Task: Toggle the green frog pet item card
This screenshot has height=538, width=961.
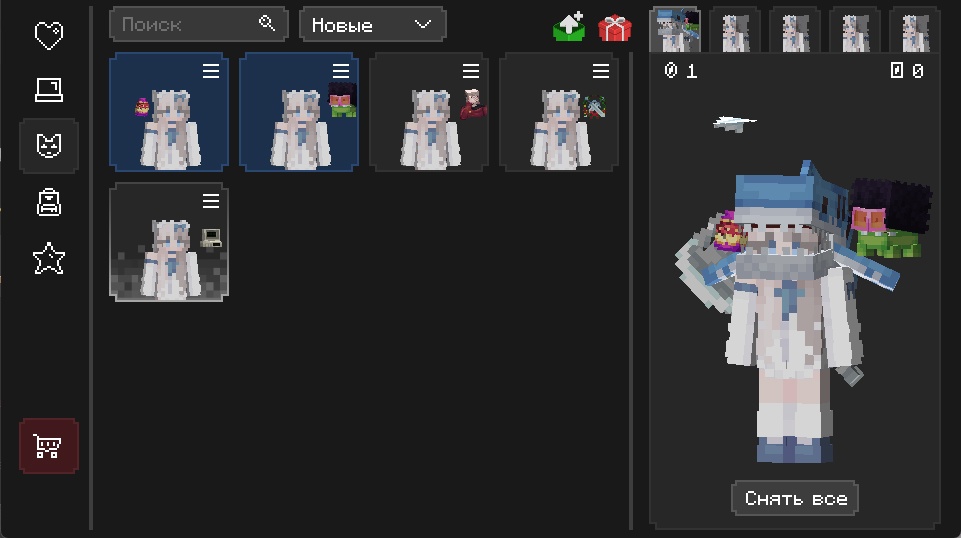Action: (x=299, y=112)
